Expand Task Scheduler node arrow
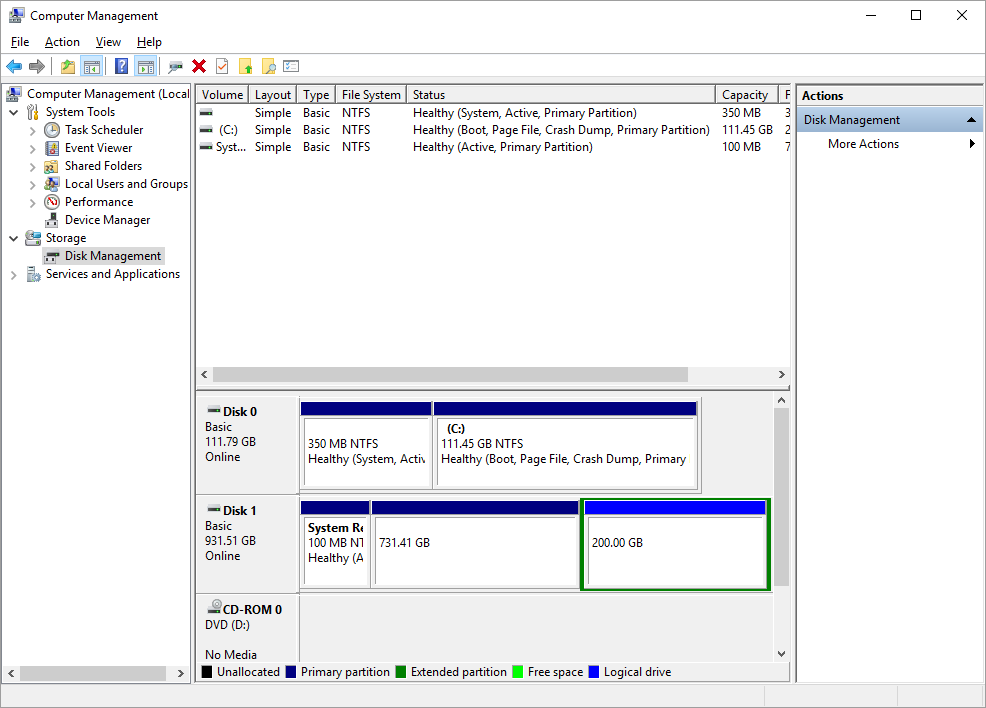 click(32, 131)
